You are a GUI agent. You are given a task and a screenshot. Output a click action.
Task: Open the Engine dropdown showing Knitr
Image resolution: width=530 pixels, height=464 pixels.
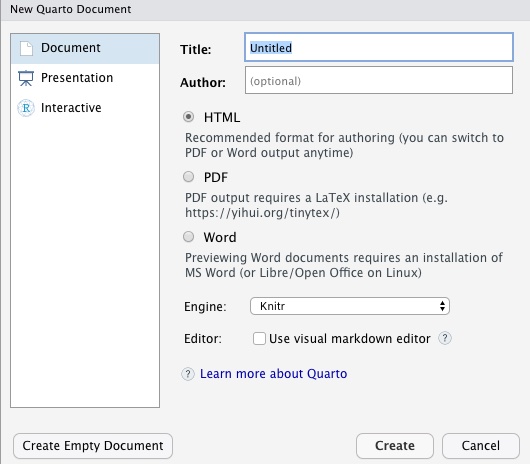pyautogui.click(x=350, y=306)
